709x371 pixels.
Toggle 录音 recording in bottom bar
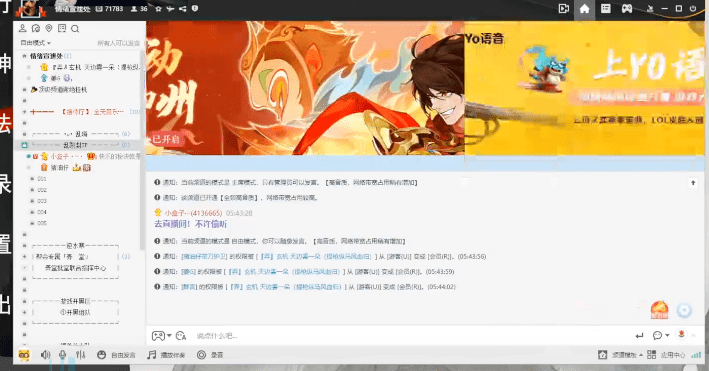210,355
